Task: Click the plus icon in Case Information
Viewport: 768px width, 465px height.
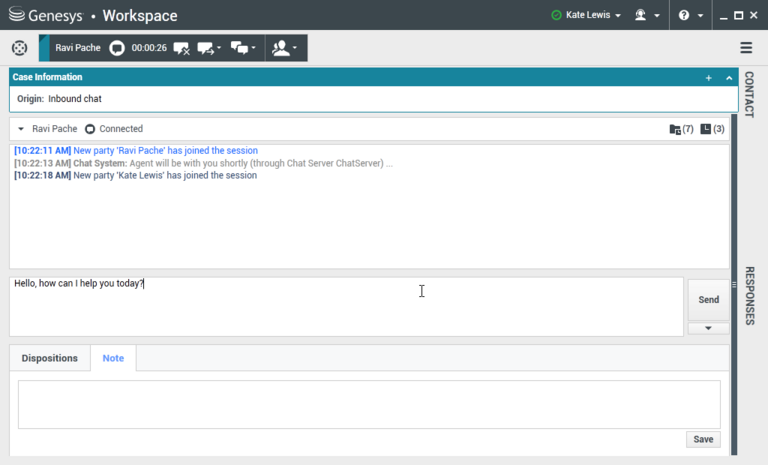Action: (708, 77)
